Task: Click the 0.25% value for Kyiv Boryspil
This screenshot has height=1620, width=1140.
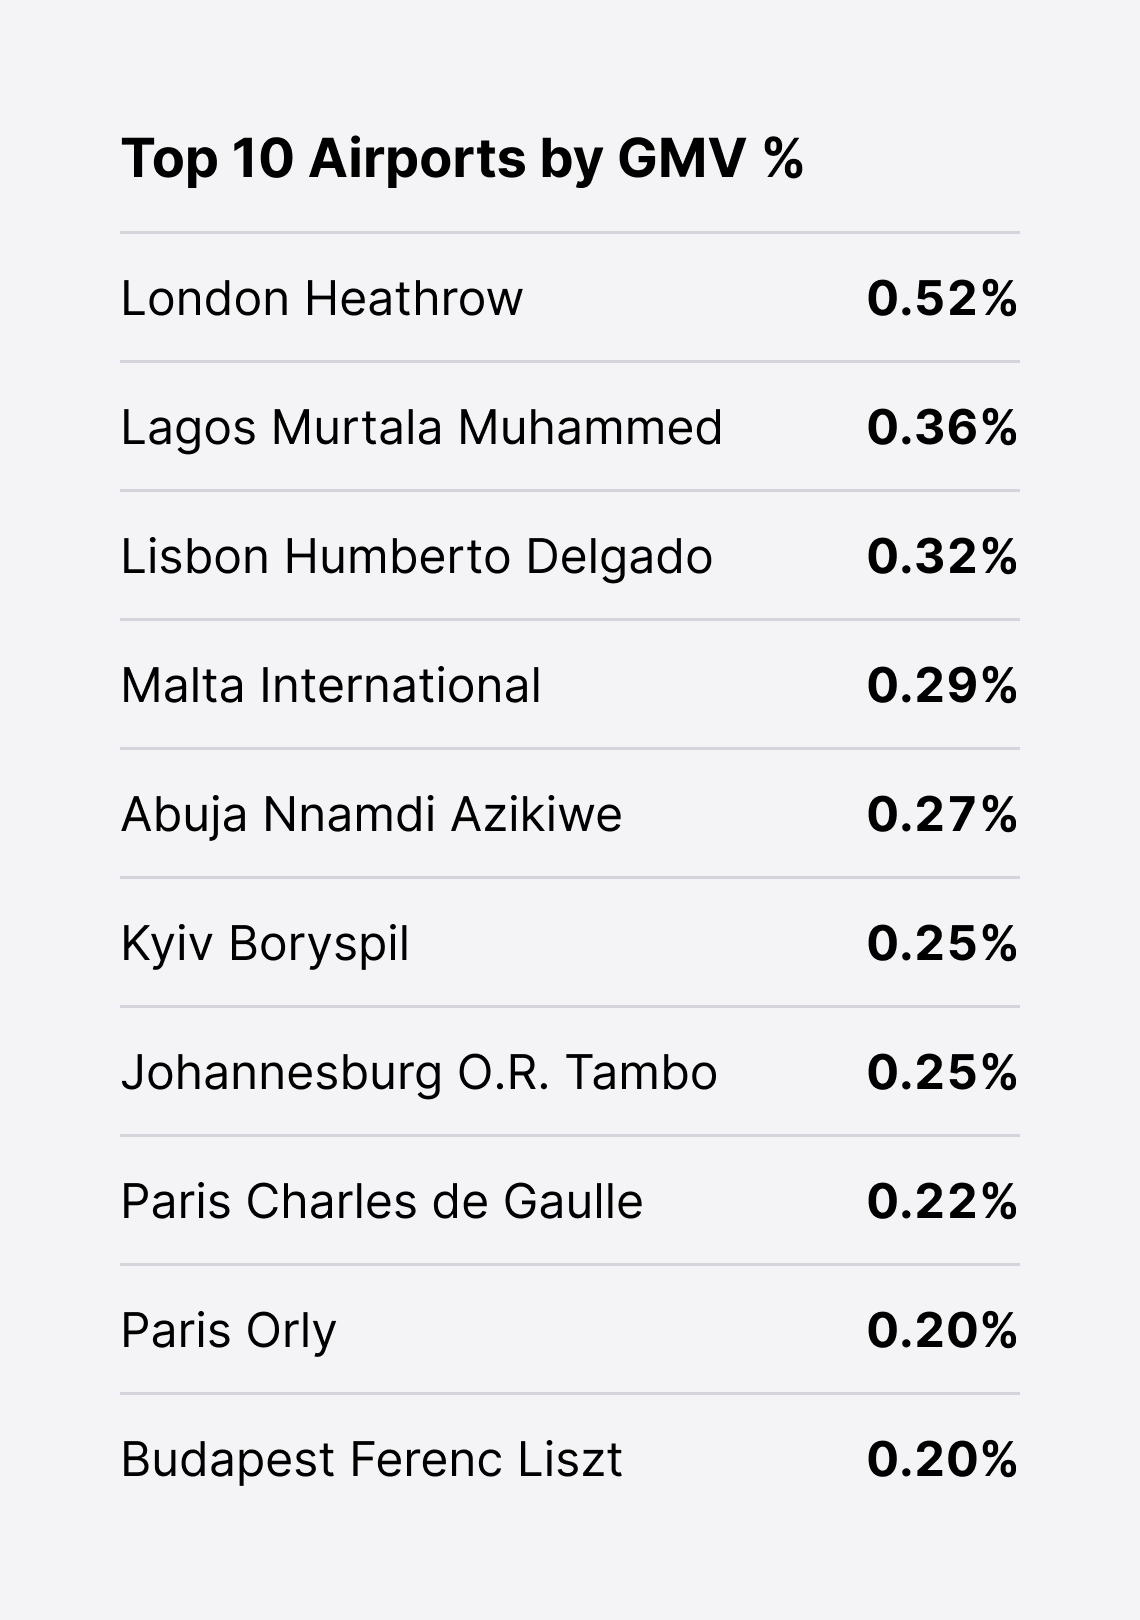Action: (x=942, y=943)
